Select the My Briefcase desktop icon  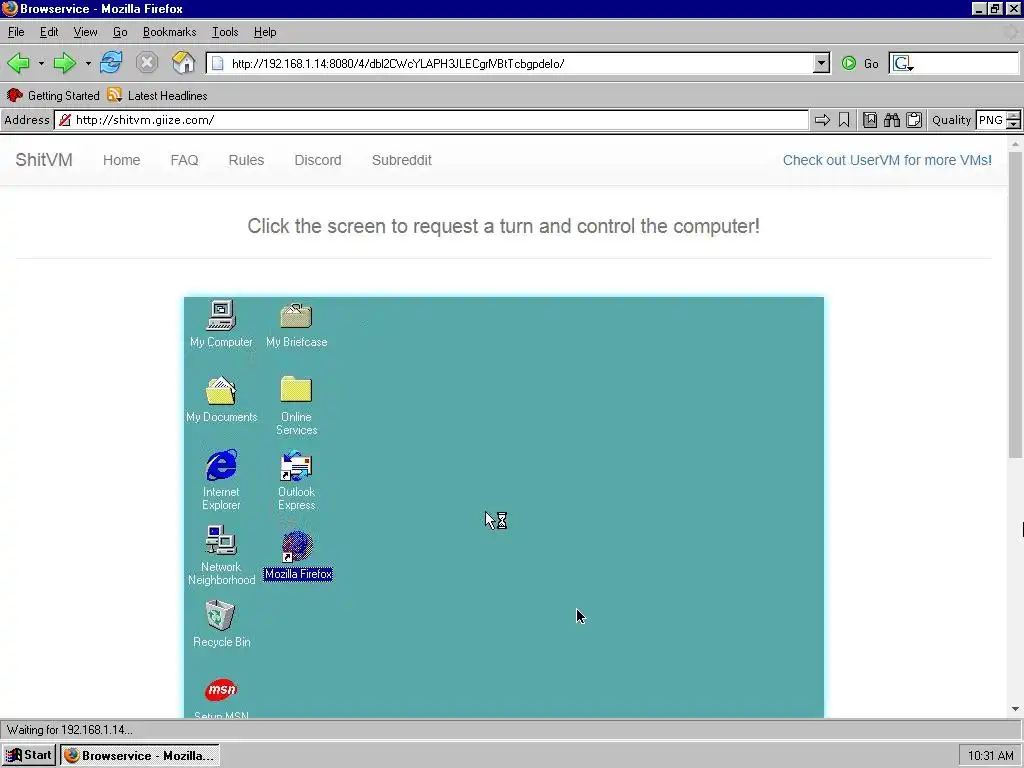point(296,324)
